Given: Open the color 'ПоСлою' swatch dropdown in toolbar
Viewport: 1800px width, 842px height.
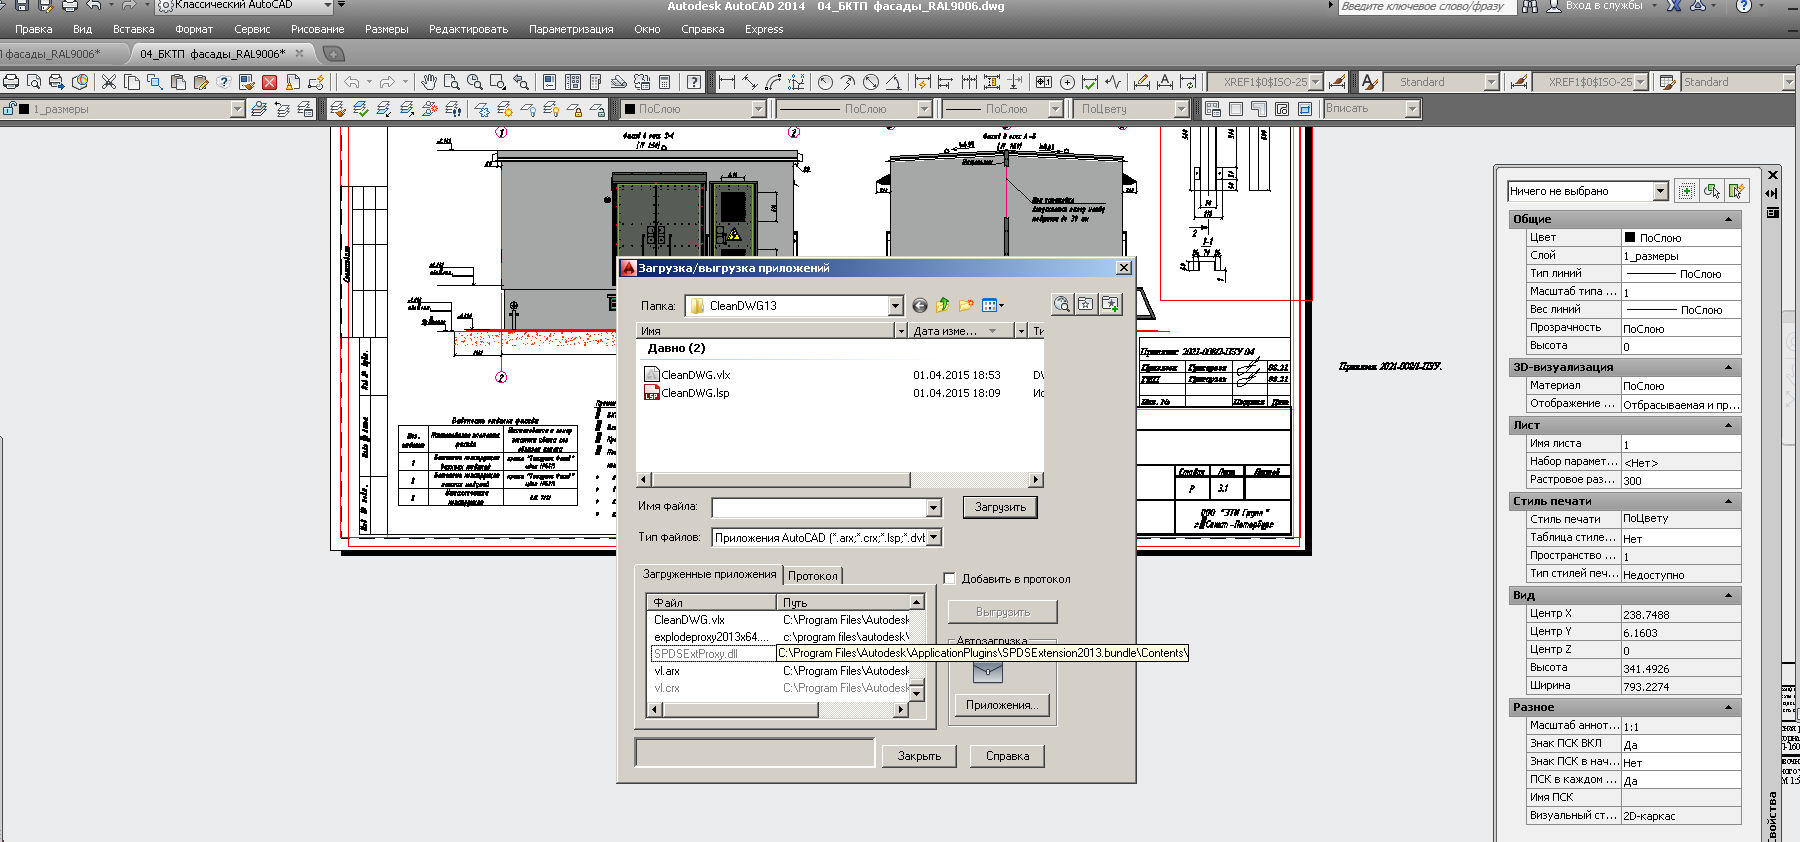Looking at the screenshot, I should (x=758, y=109).
